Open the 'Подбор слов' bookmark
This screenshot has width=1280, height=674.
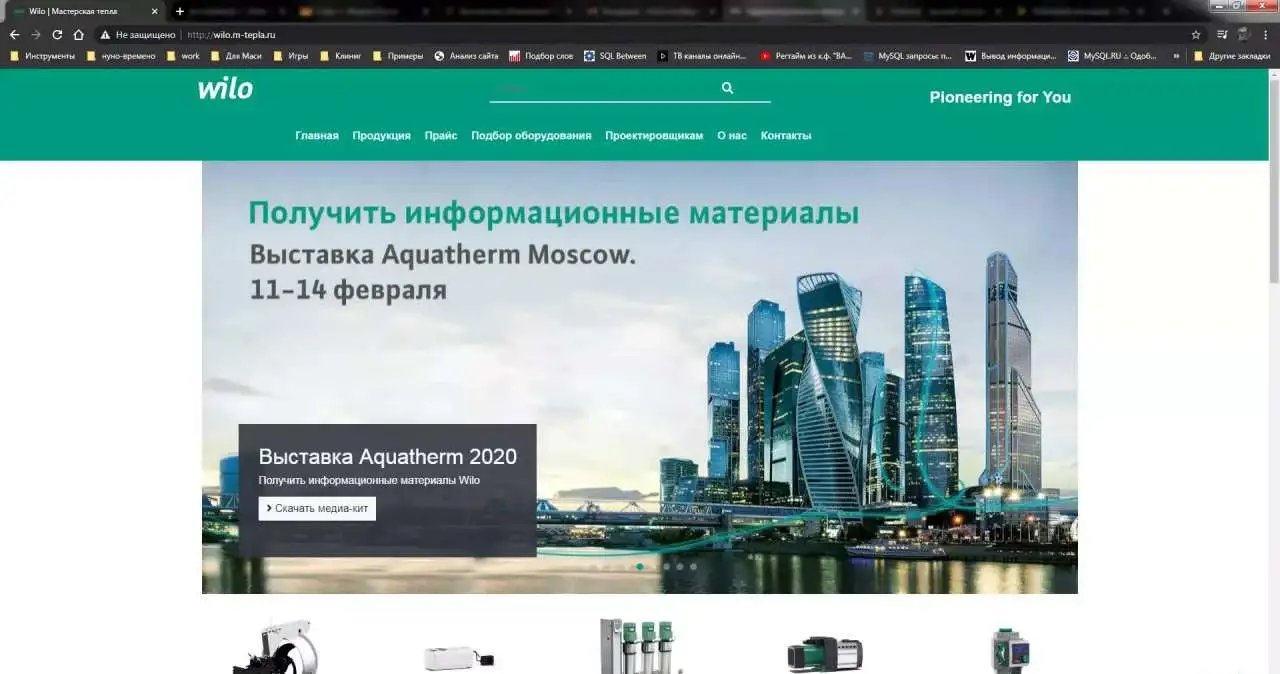[541, 56]
